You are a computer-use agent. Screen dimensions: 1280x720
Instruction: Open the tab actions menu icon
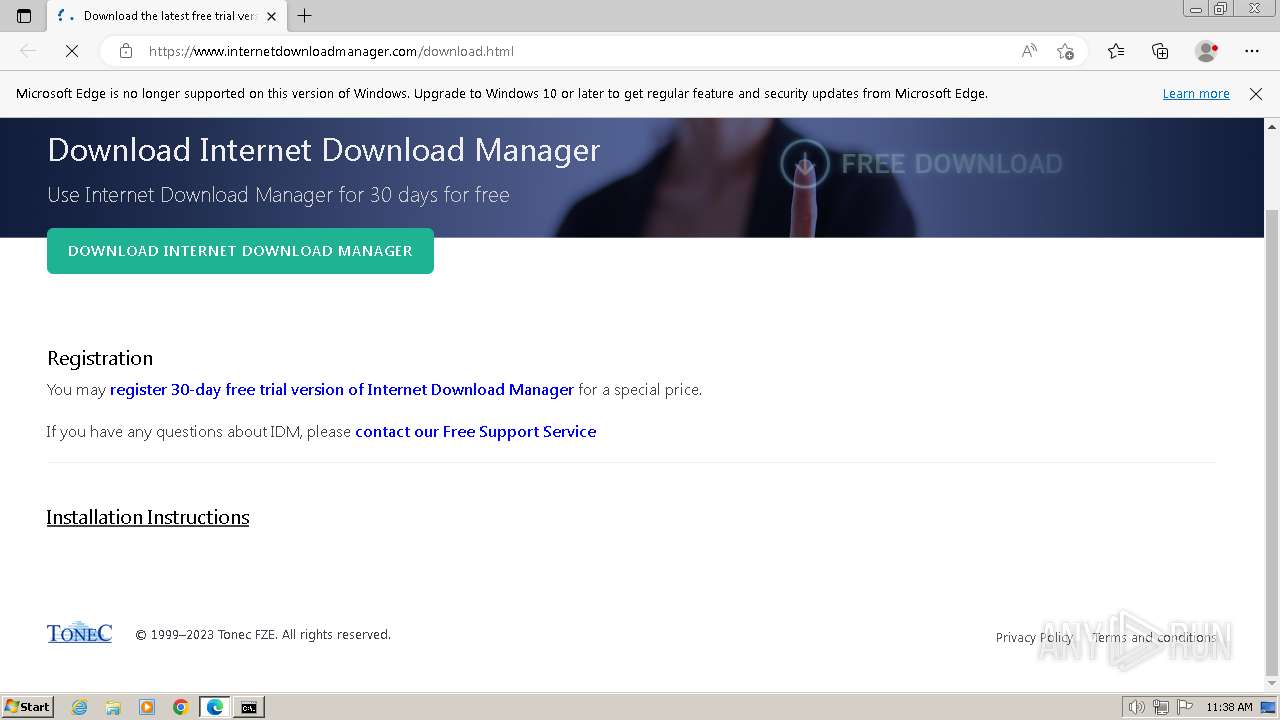[24, 16]
